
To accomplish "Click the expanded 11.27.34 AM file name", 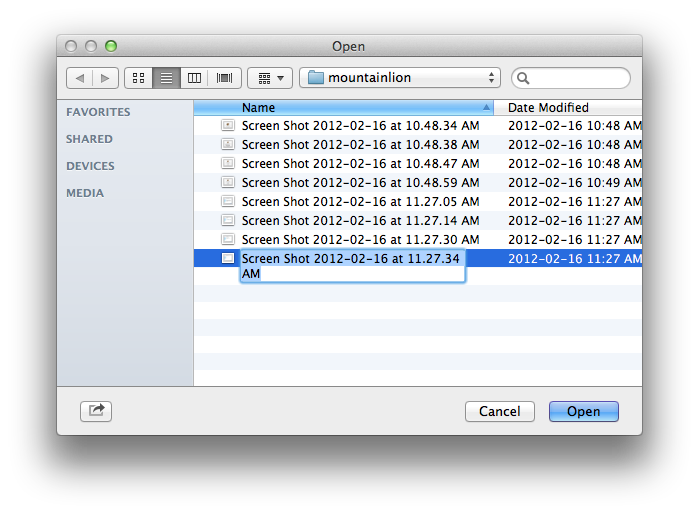I will click(353, 266).
